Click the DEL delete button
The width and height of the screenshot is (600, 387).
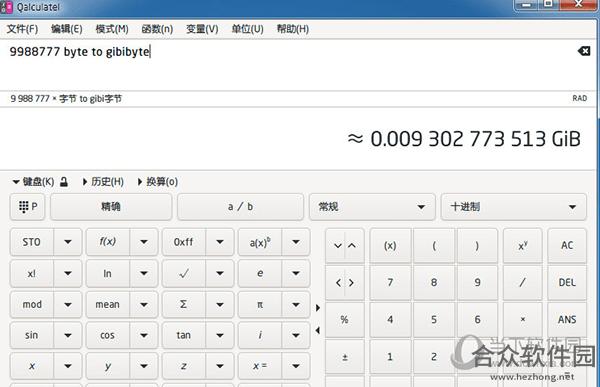point(567,283)
